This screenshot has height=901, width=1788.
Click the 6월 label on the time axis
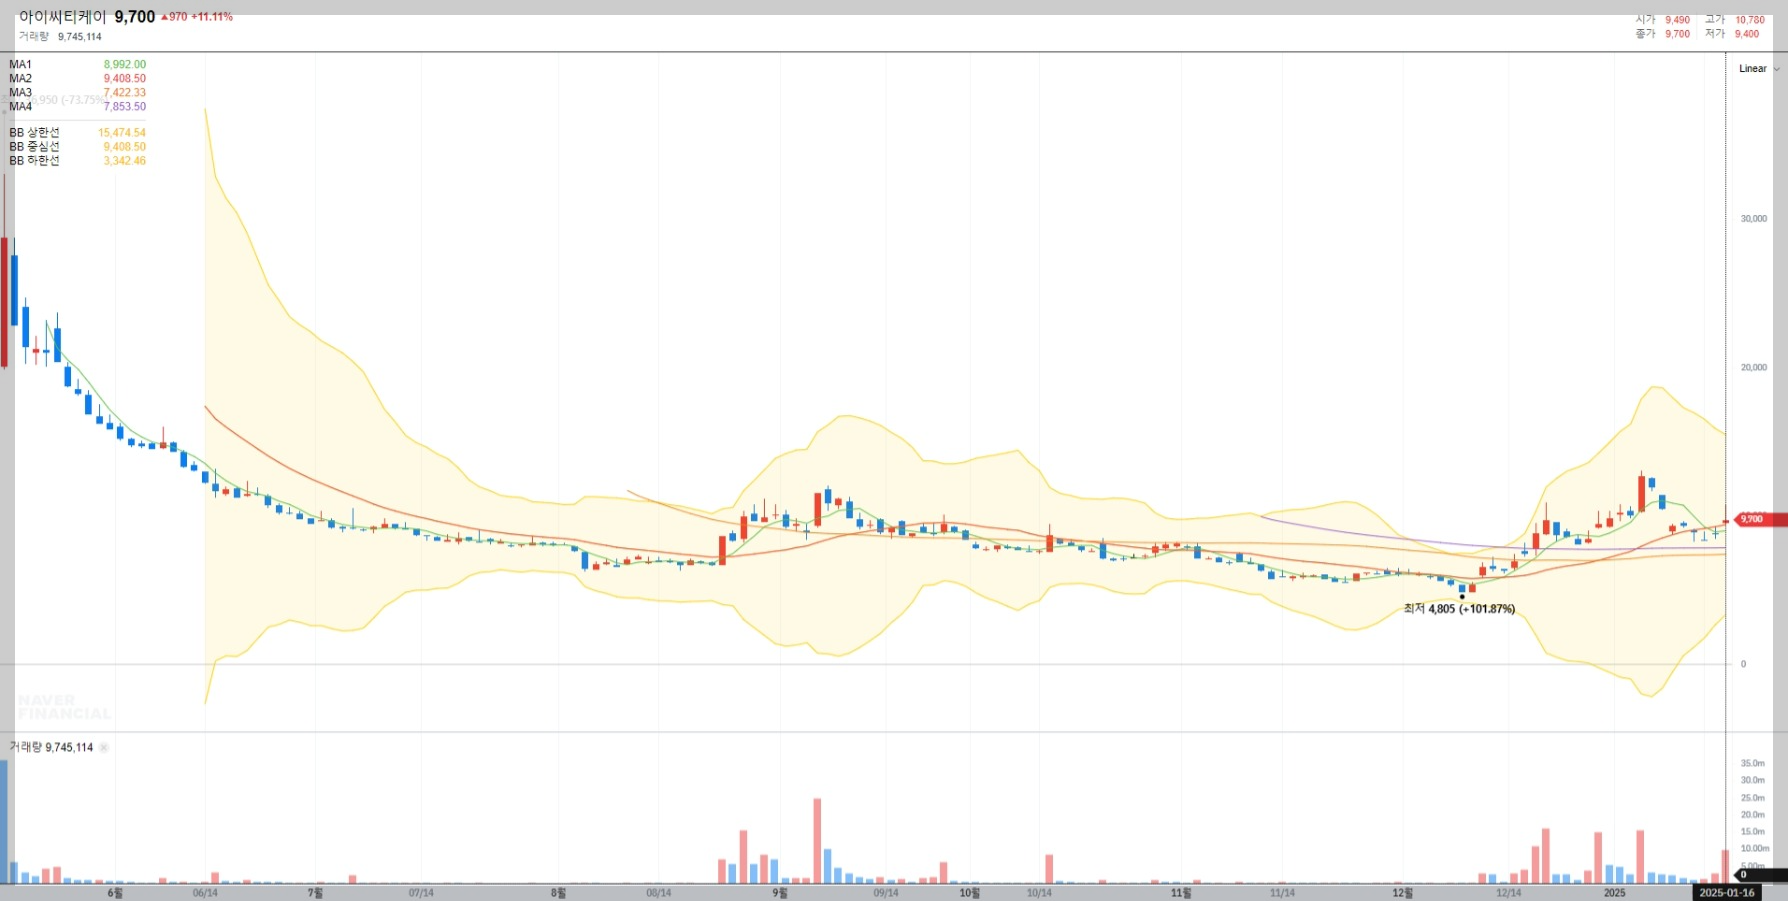tap(115, 893)
